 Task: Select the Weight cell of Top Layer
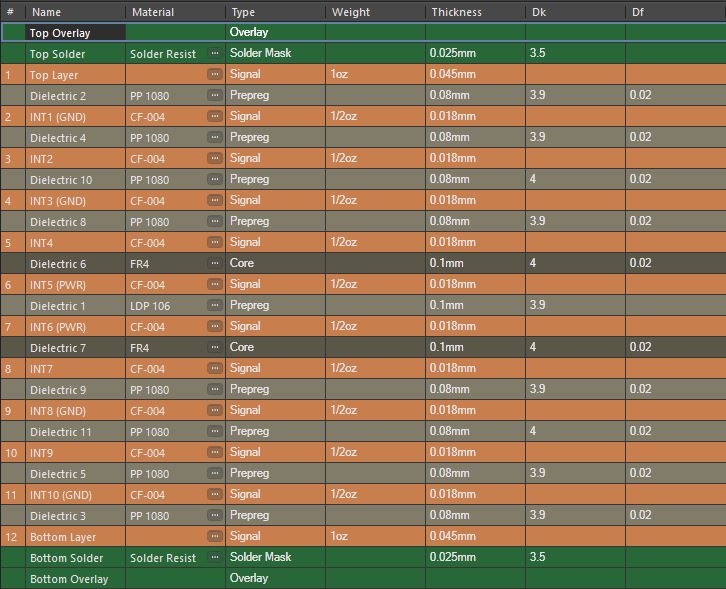coord(375,75)
